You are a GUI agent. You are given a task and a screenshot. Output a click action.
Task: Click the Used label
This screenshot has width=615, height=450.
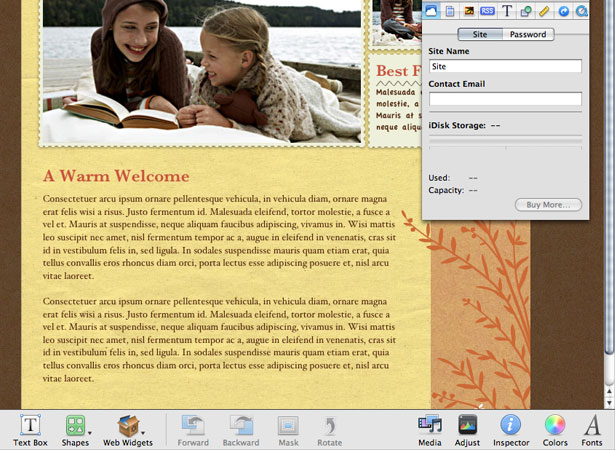439,178
